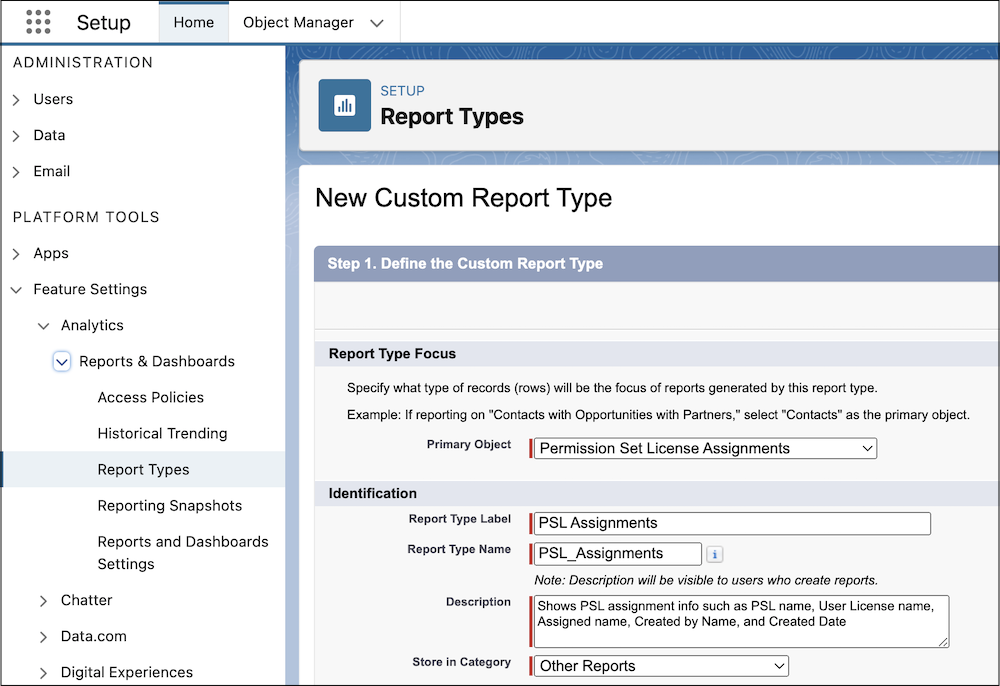Image resolution: width=1000 pixels, height=686 pixels.
Task: Click the 'Report Type Focus' section heading
Action: tap(392, 354)
